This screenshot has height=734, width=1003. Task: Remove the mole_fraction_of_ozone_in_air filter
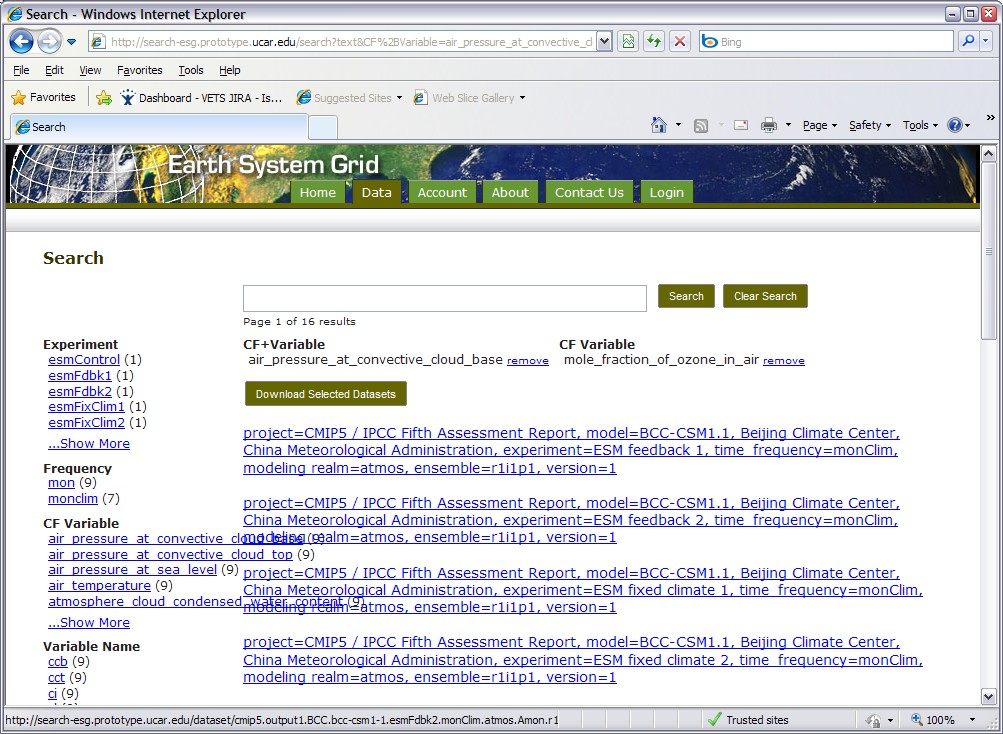click(x=783, y=361)
